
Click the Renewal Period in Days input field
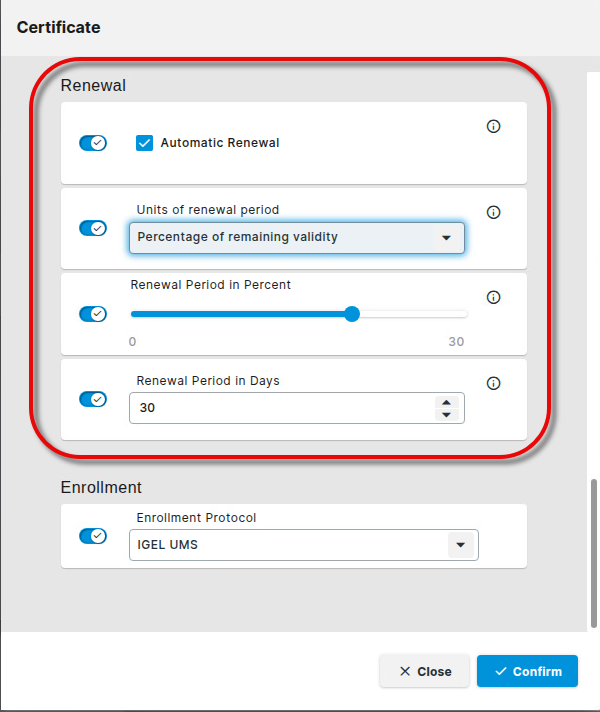pyautogui.click(x=280, y=408)
